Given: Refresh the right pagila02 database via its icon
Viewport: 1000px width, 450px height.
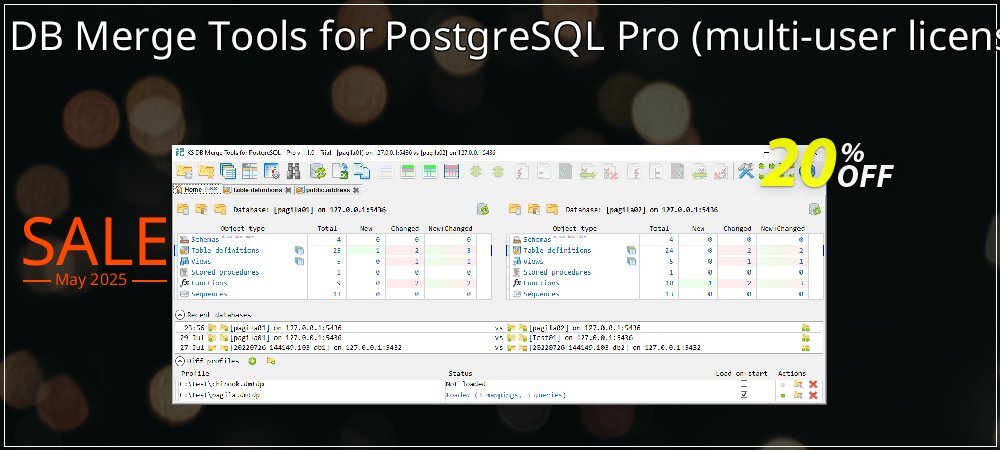Looking at the screenshot, I should click(815, 209).
